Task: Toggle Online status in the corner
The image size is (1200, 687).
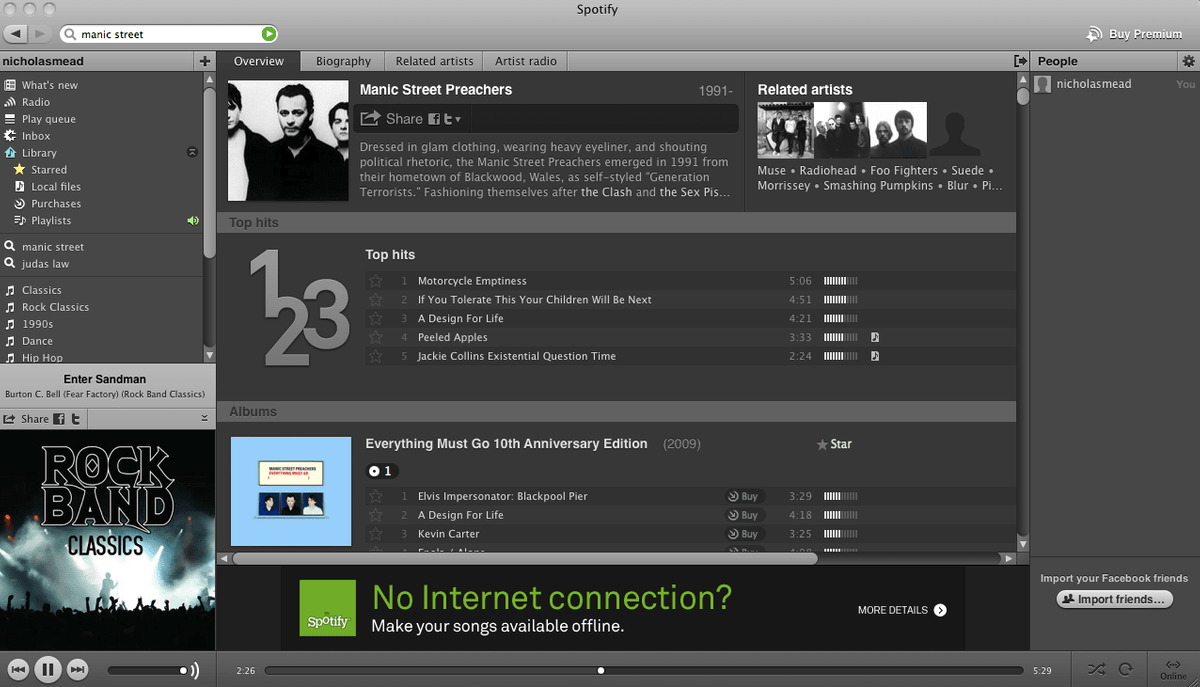Action: point(1173,669)
